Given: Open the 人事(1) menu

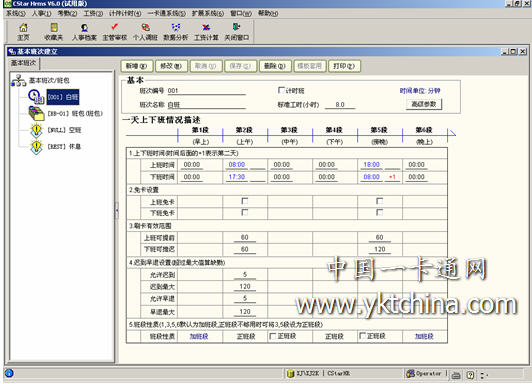Looking at the screenshot, I should click(x=41, y=13).
